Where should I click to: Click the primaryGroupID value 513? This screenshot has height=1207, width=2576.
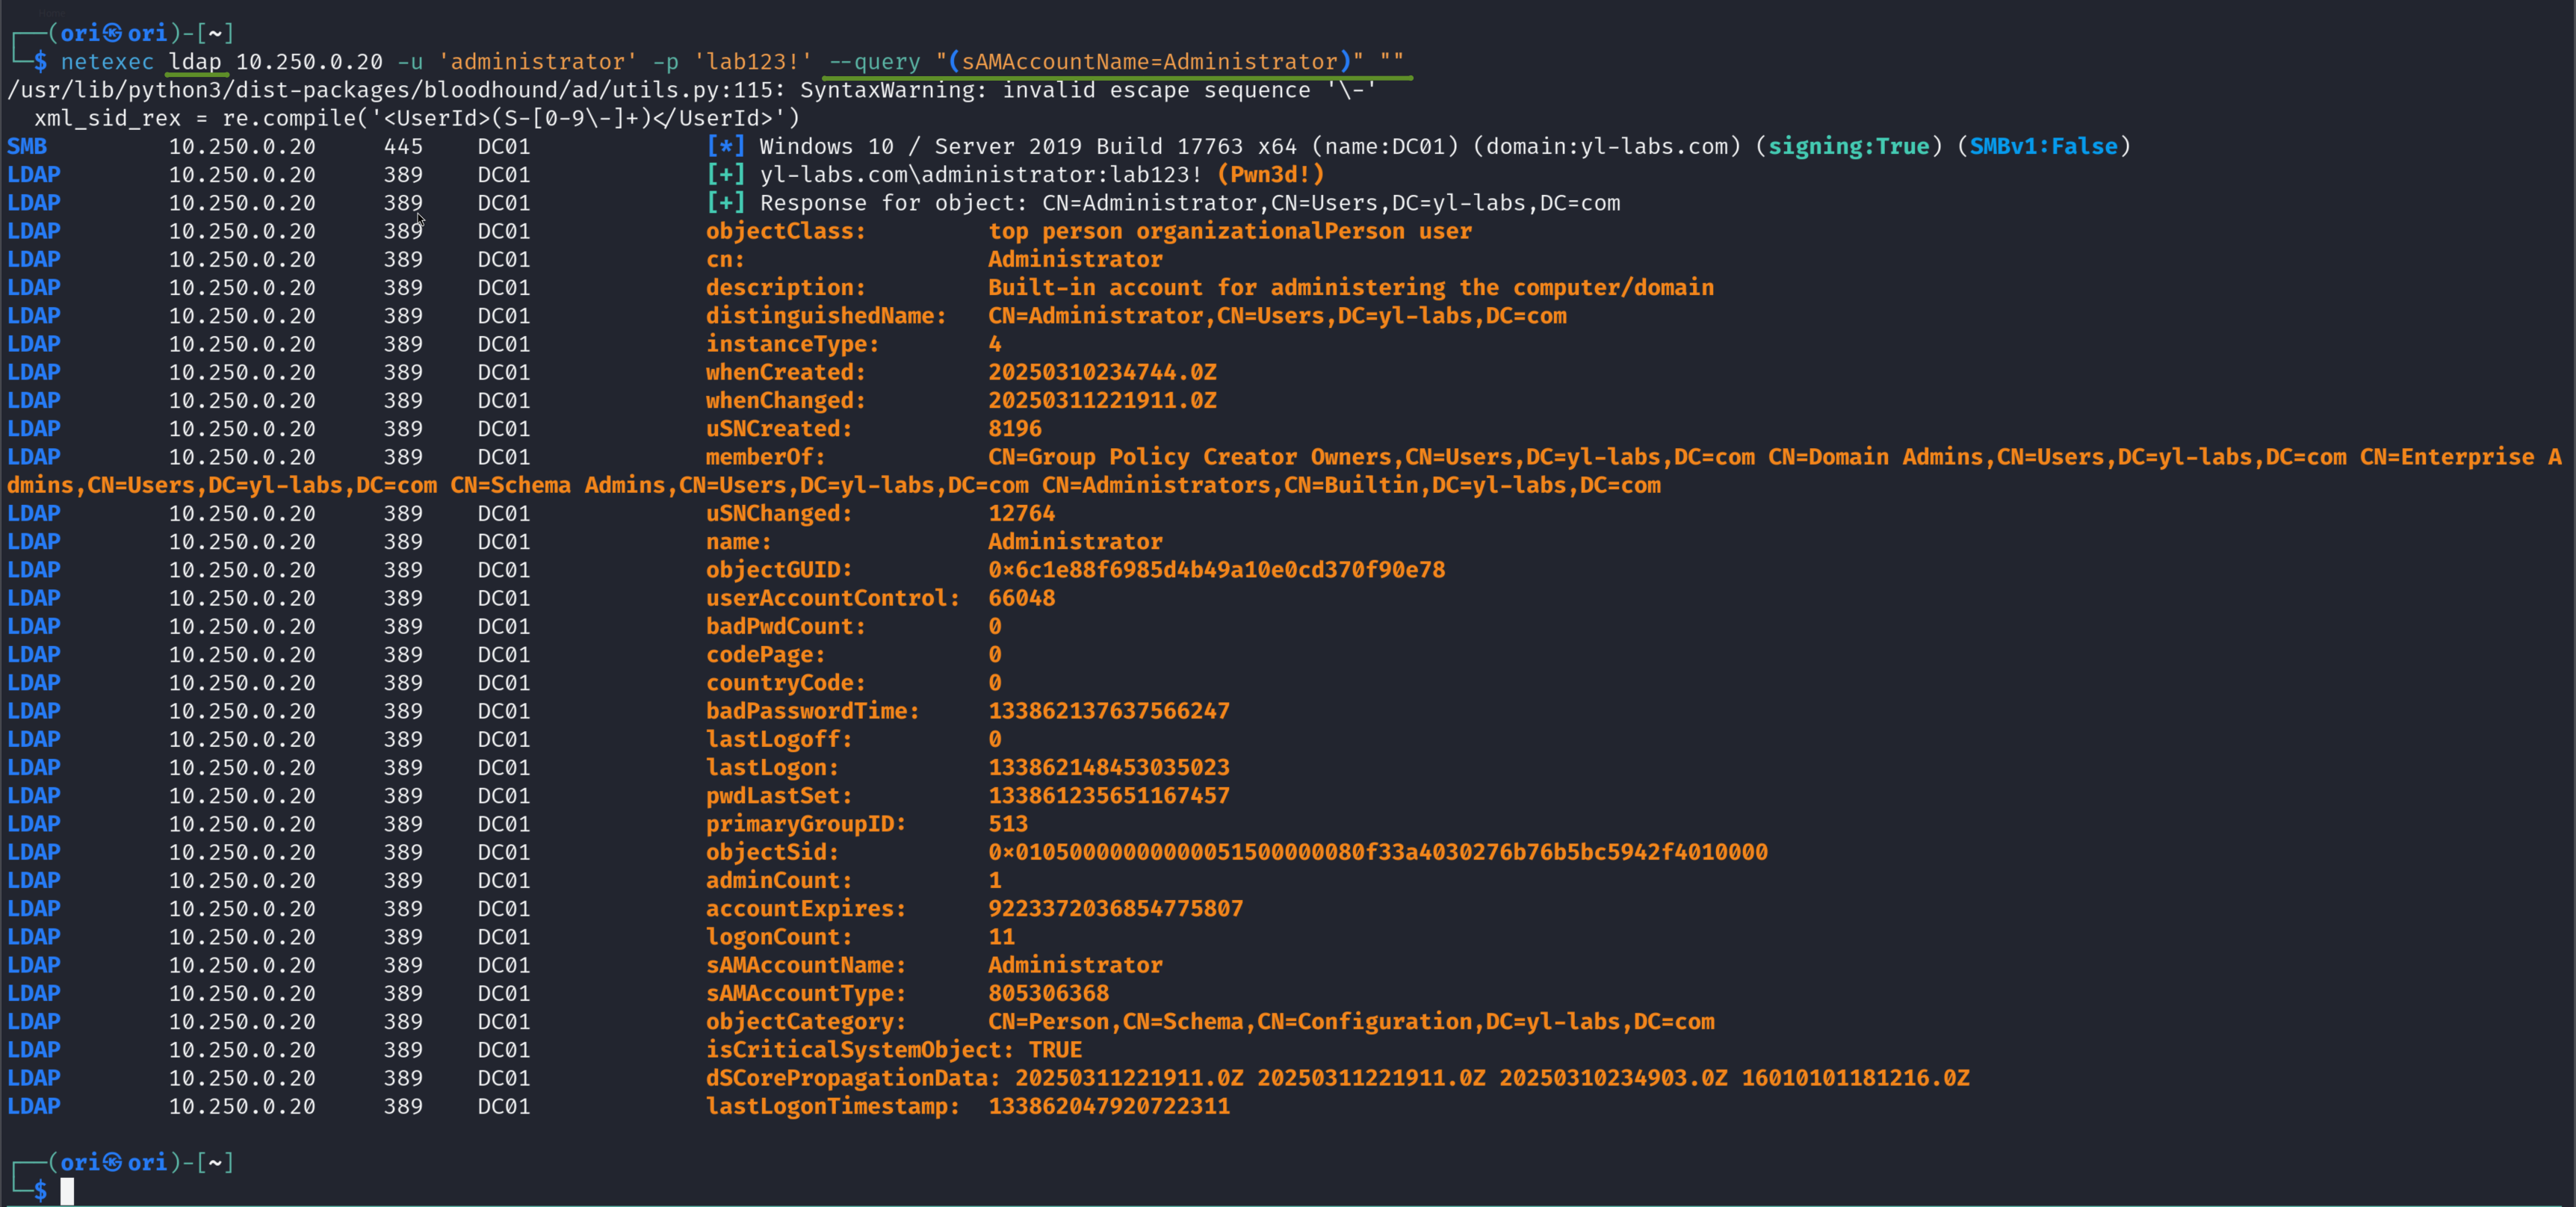pos(1007,824)
